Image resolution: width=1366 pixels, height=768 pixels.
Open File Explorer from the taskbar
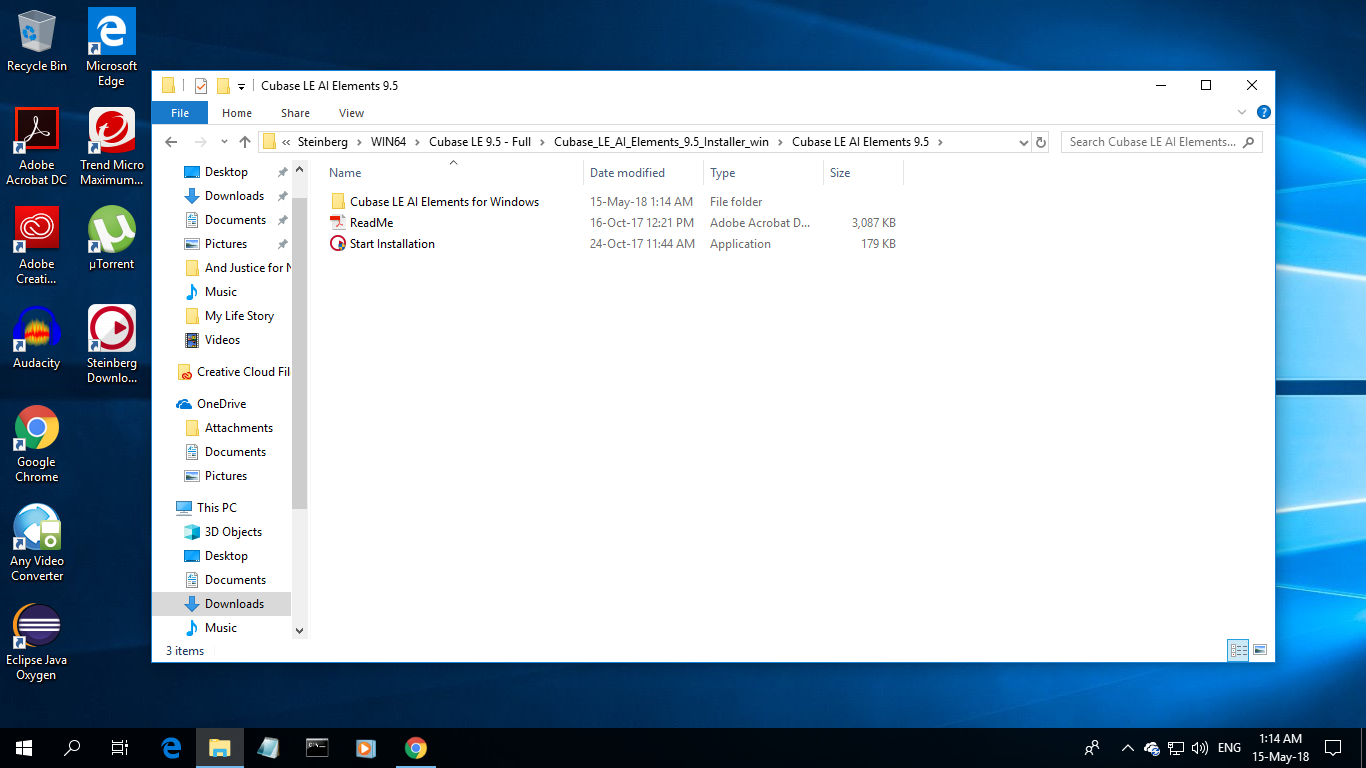coord(220,747)
